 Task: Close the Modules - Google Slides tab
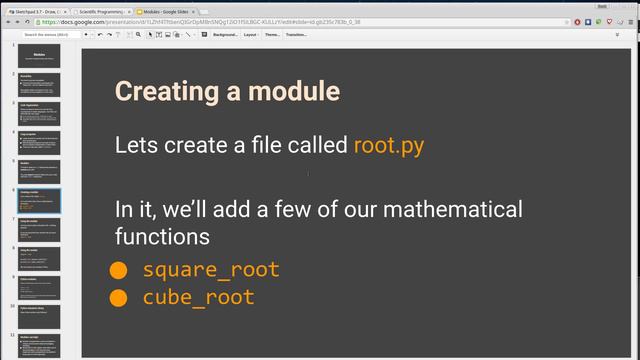193,12
